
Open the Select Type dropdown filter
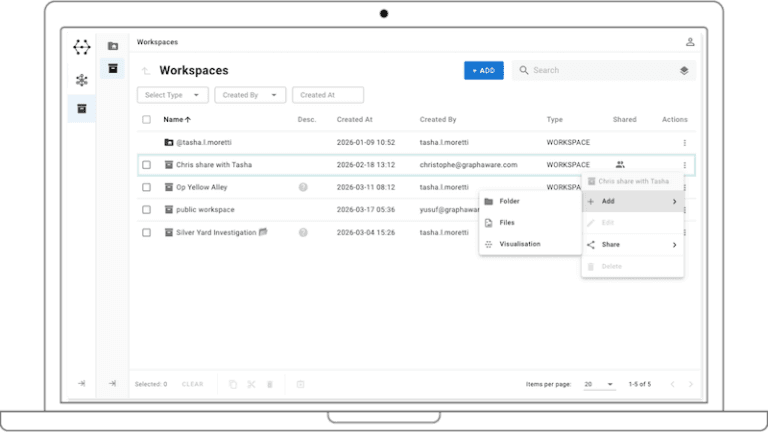pos(172,95)
